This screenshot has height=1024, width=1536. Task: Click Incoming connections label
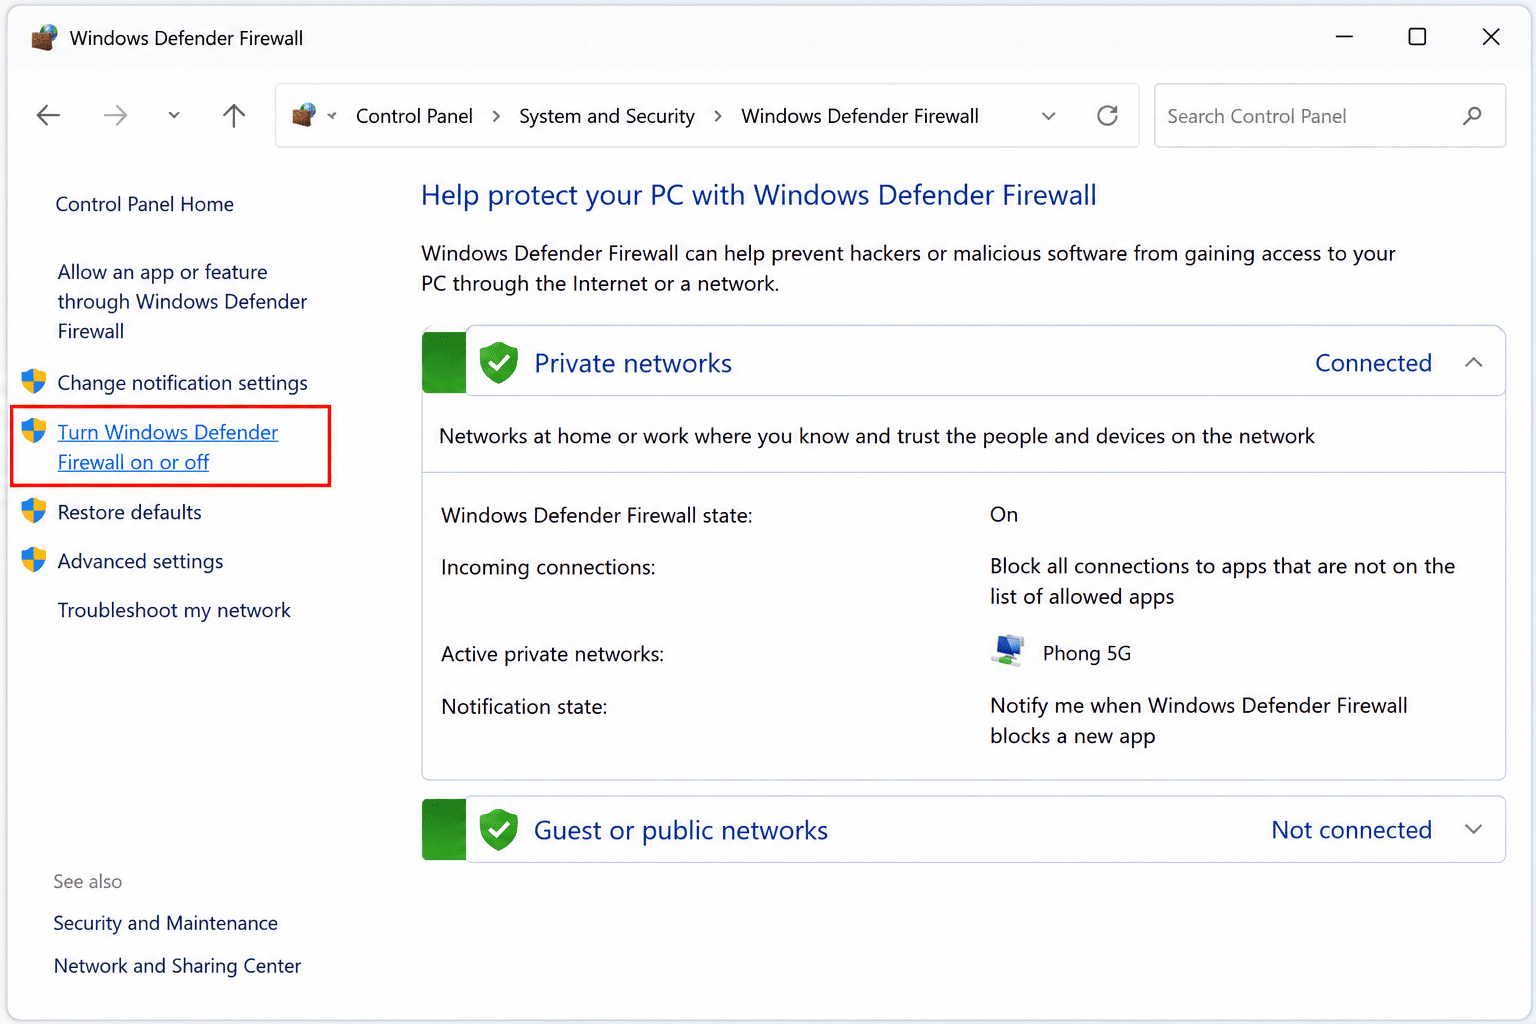click(x=548, y=567)
